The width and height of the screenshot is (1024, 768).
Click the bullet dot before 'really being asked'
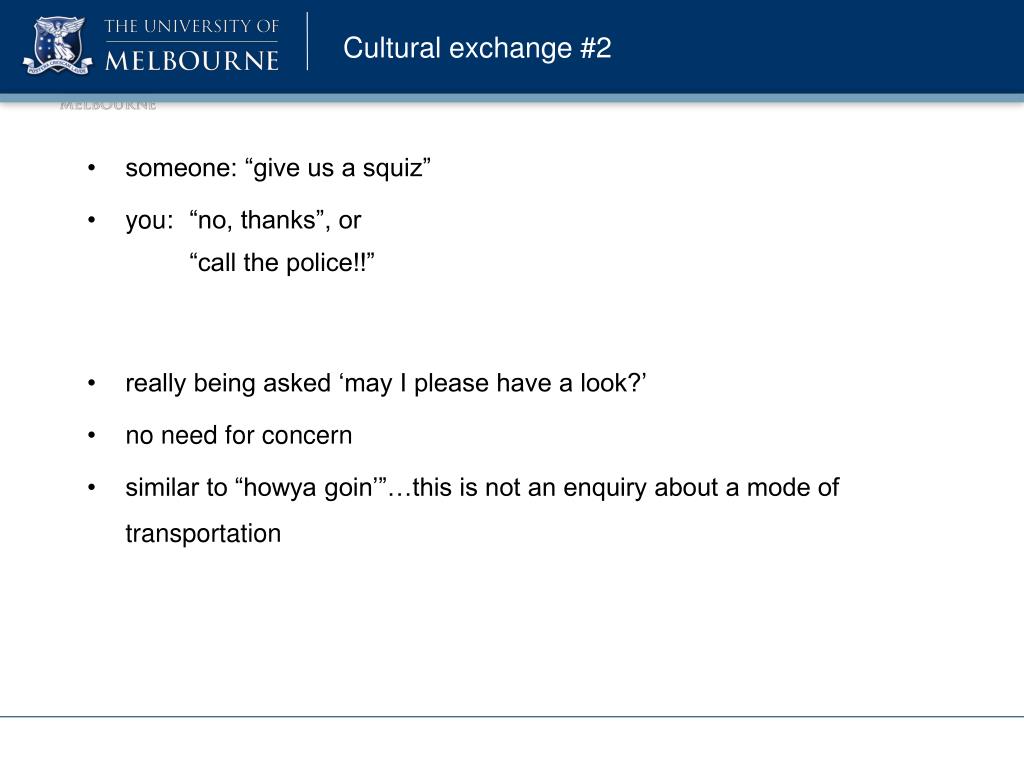pyautogui.click(x=91, y=384)
